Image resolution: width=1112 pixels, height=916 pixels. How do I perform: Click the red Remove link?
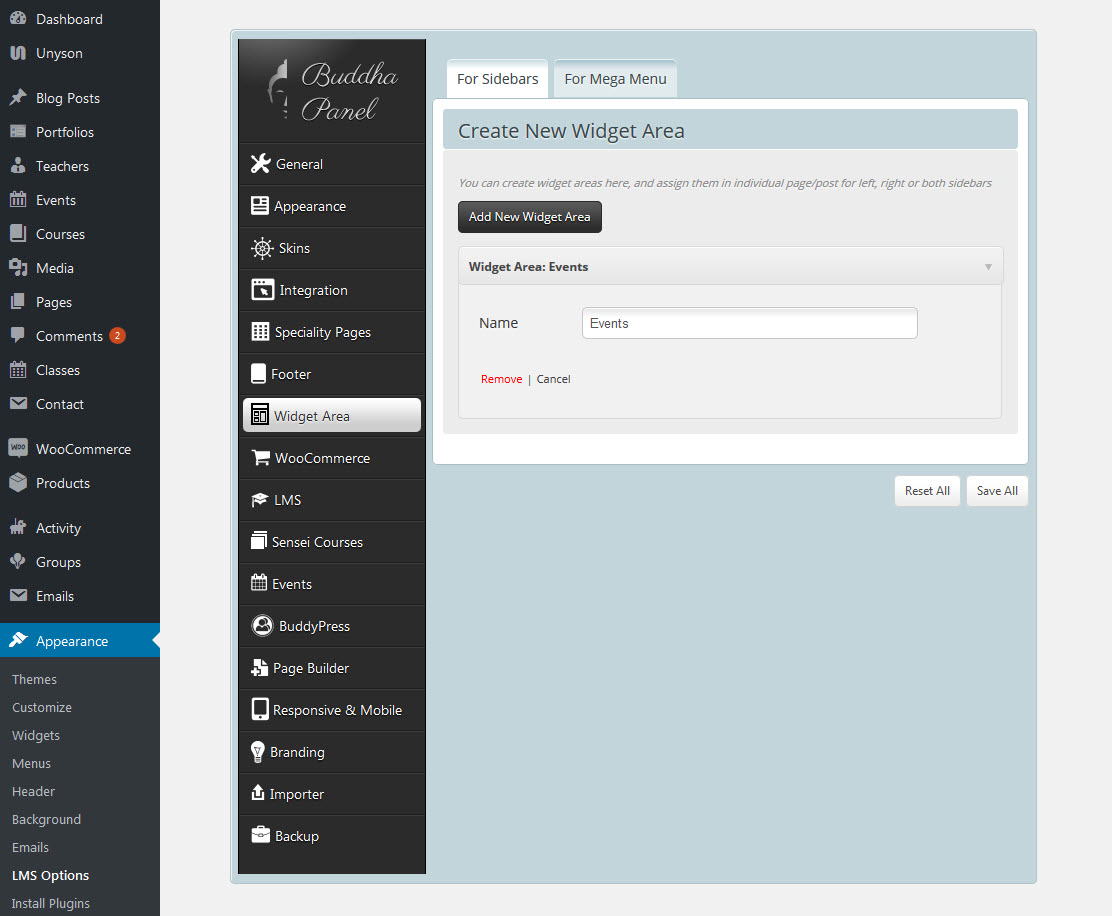pos(501,379)
